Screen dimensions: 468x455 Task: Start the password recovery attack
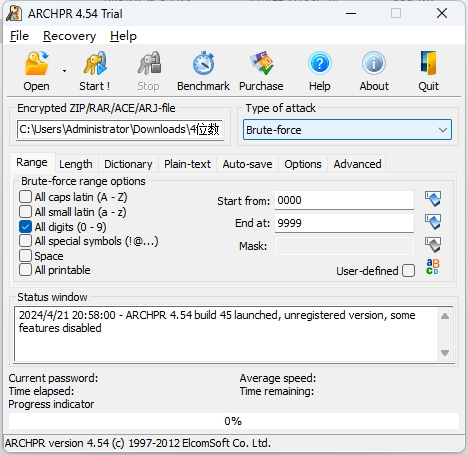tap(95, 71)
